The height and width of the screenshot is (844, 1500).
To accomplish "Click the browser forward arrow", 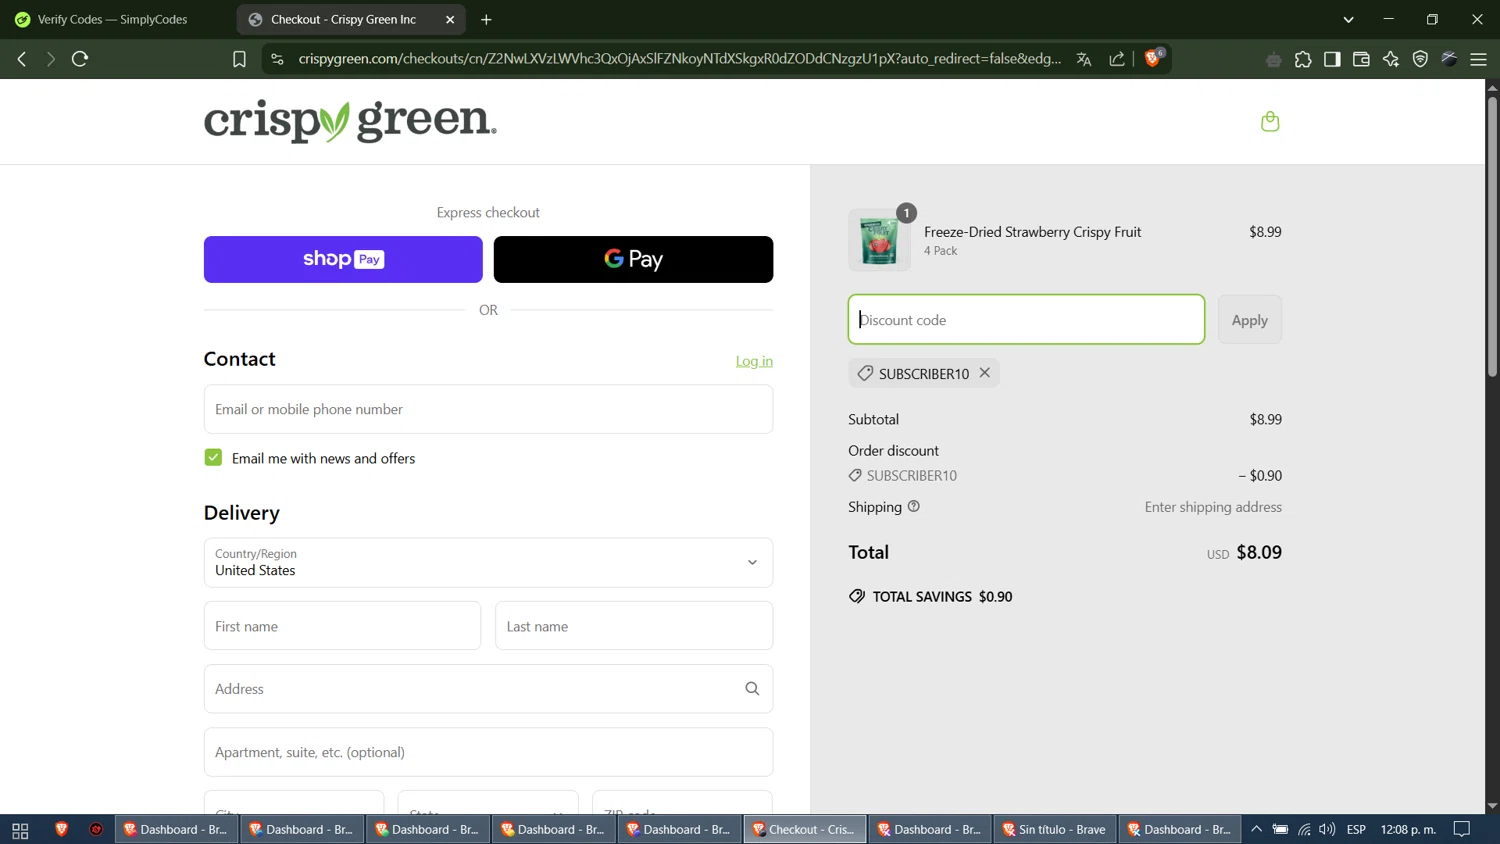I will (50, 59).
